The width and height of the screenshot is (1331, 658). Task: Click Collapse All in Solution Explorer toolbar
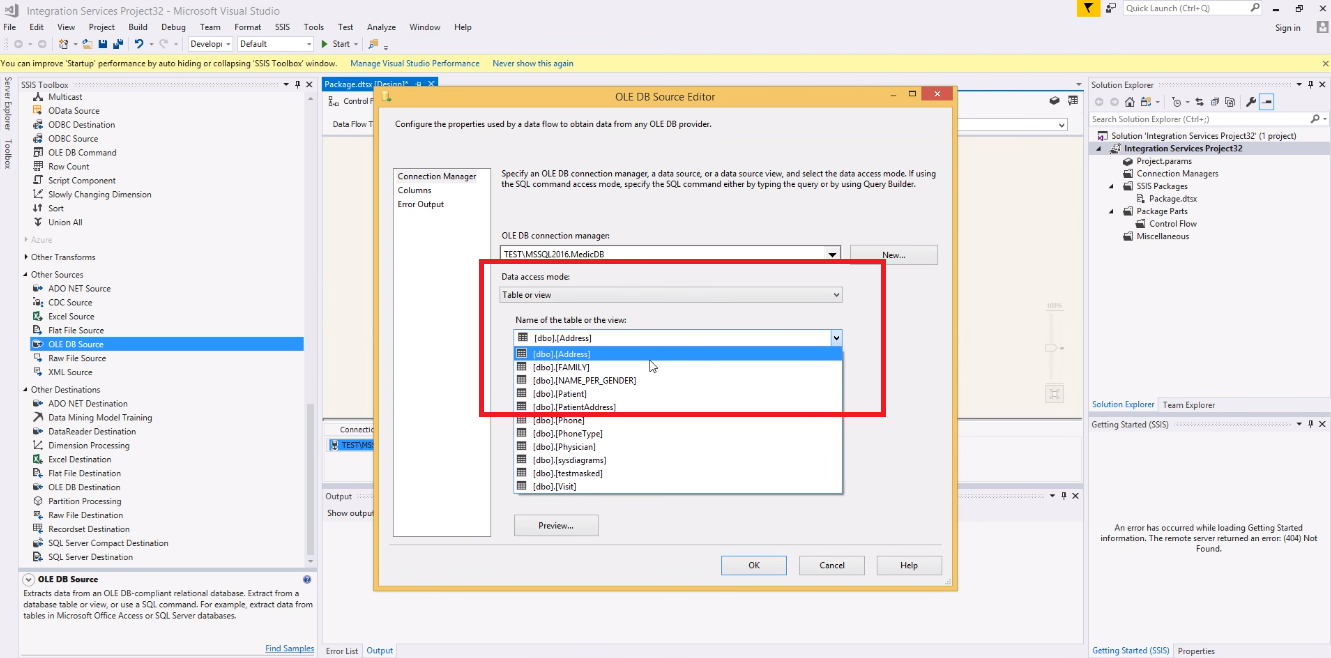tap(1215, 102)
